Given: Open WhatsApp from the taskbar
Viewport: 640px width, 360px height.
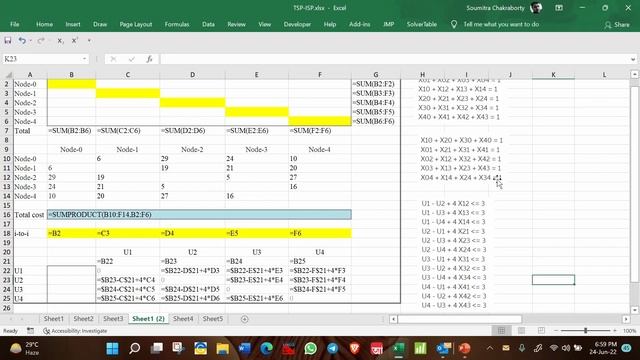Looking at the screenshot, I should (x=311, y=348).
